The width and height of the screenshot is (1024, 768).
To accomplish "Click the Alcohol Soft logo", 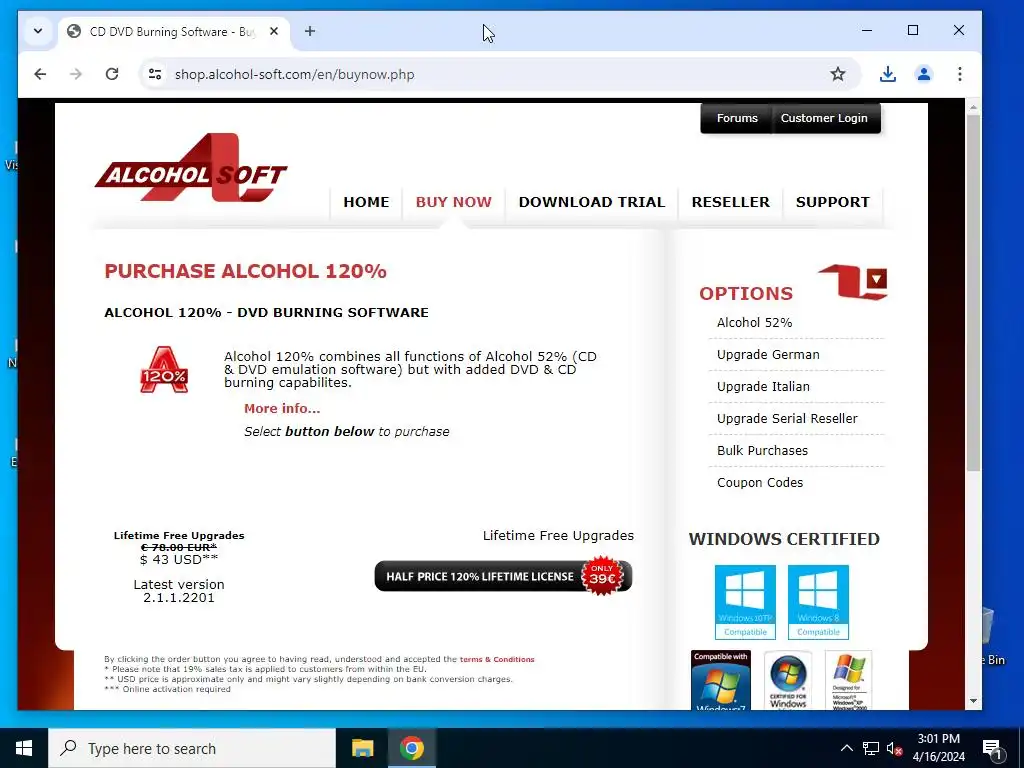I will tap(191, 168).
